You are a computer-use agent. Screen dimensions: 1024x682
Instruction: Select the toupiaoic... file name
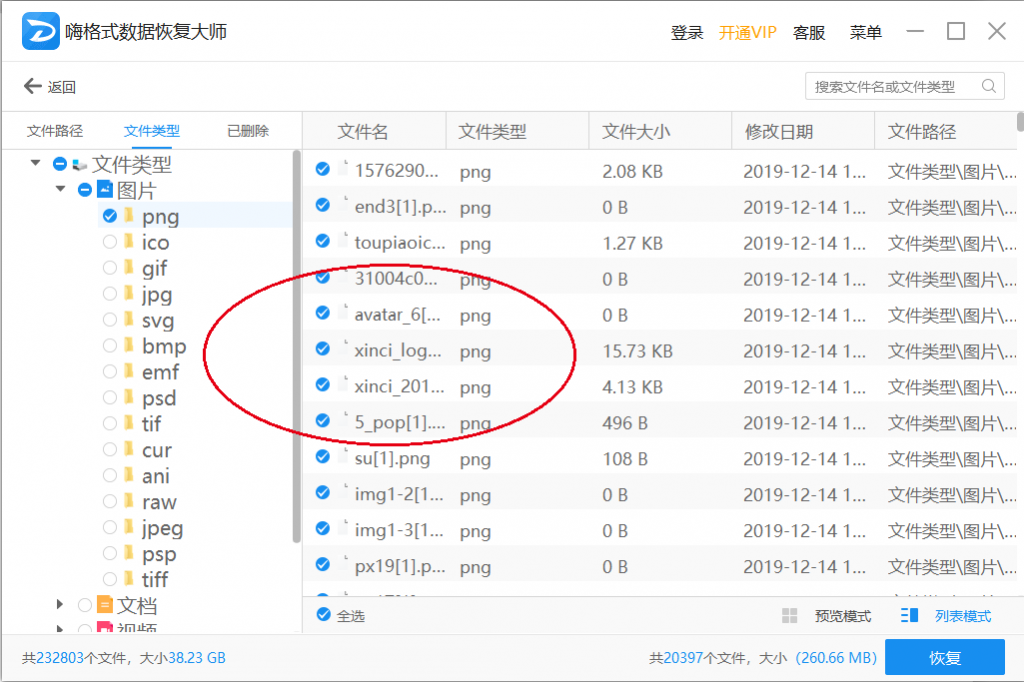tap(400, 242)
